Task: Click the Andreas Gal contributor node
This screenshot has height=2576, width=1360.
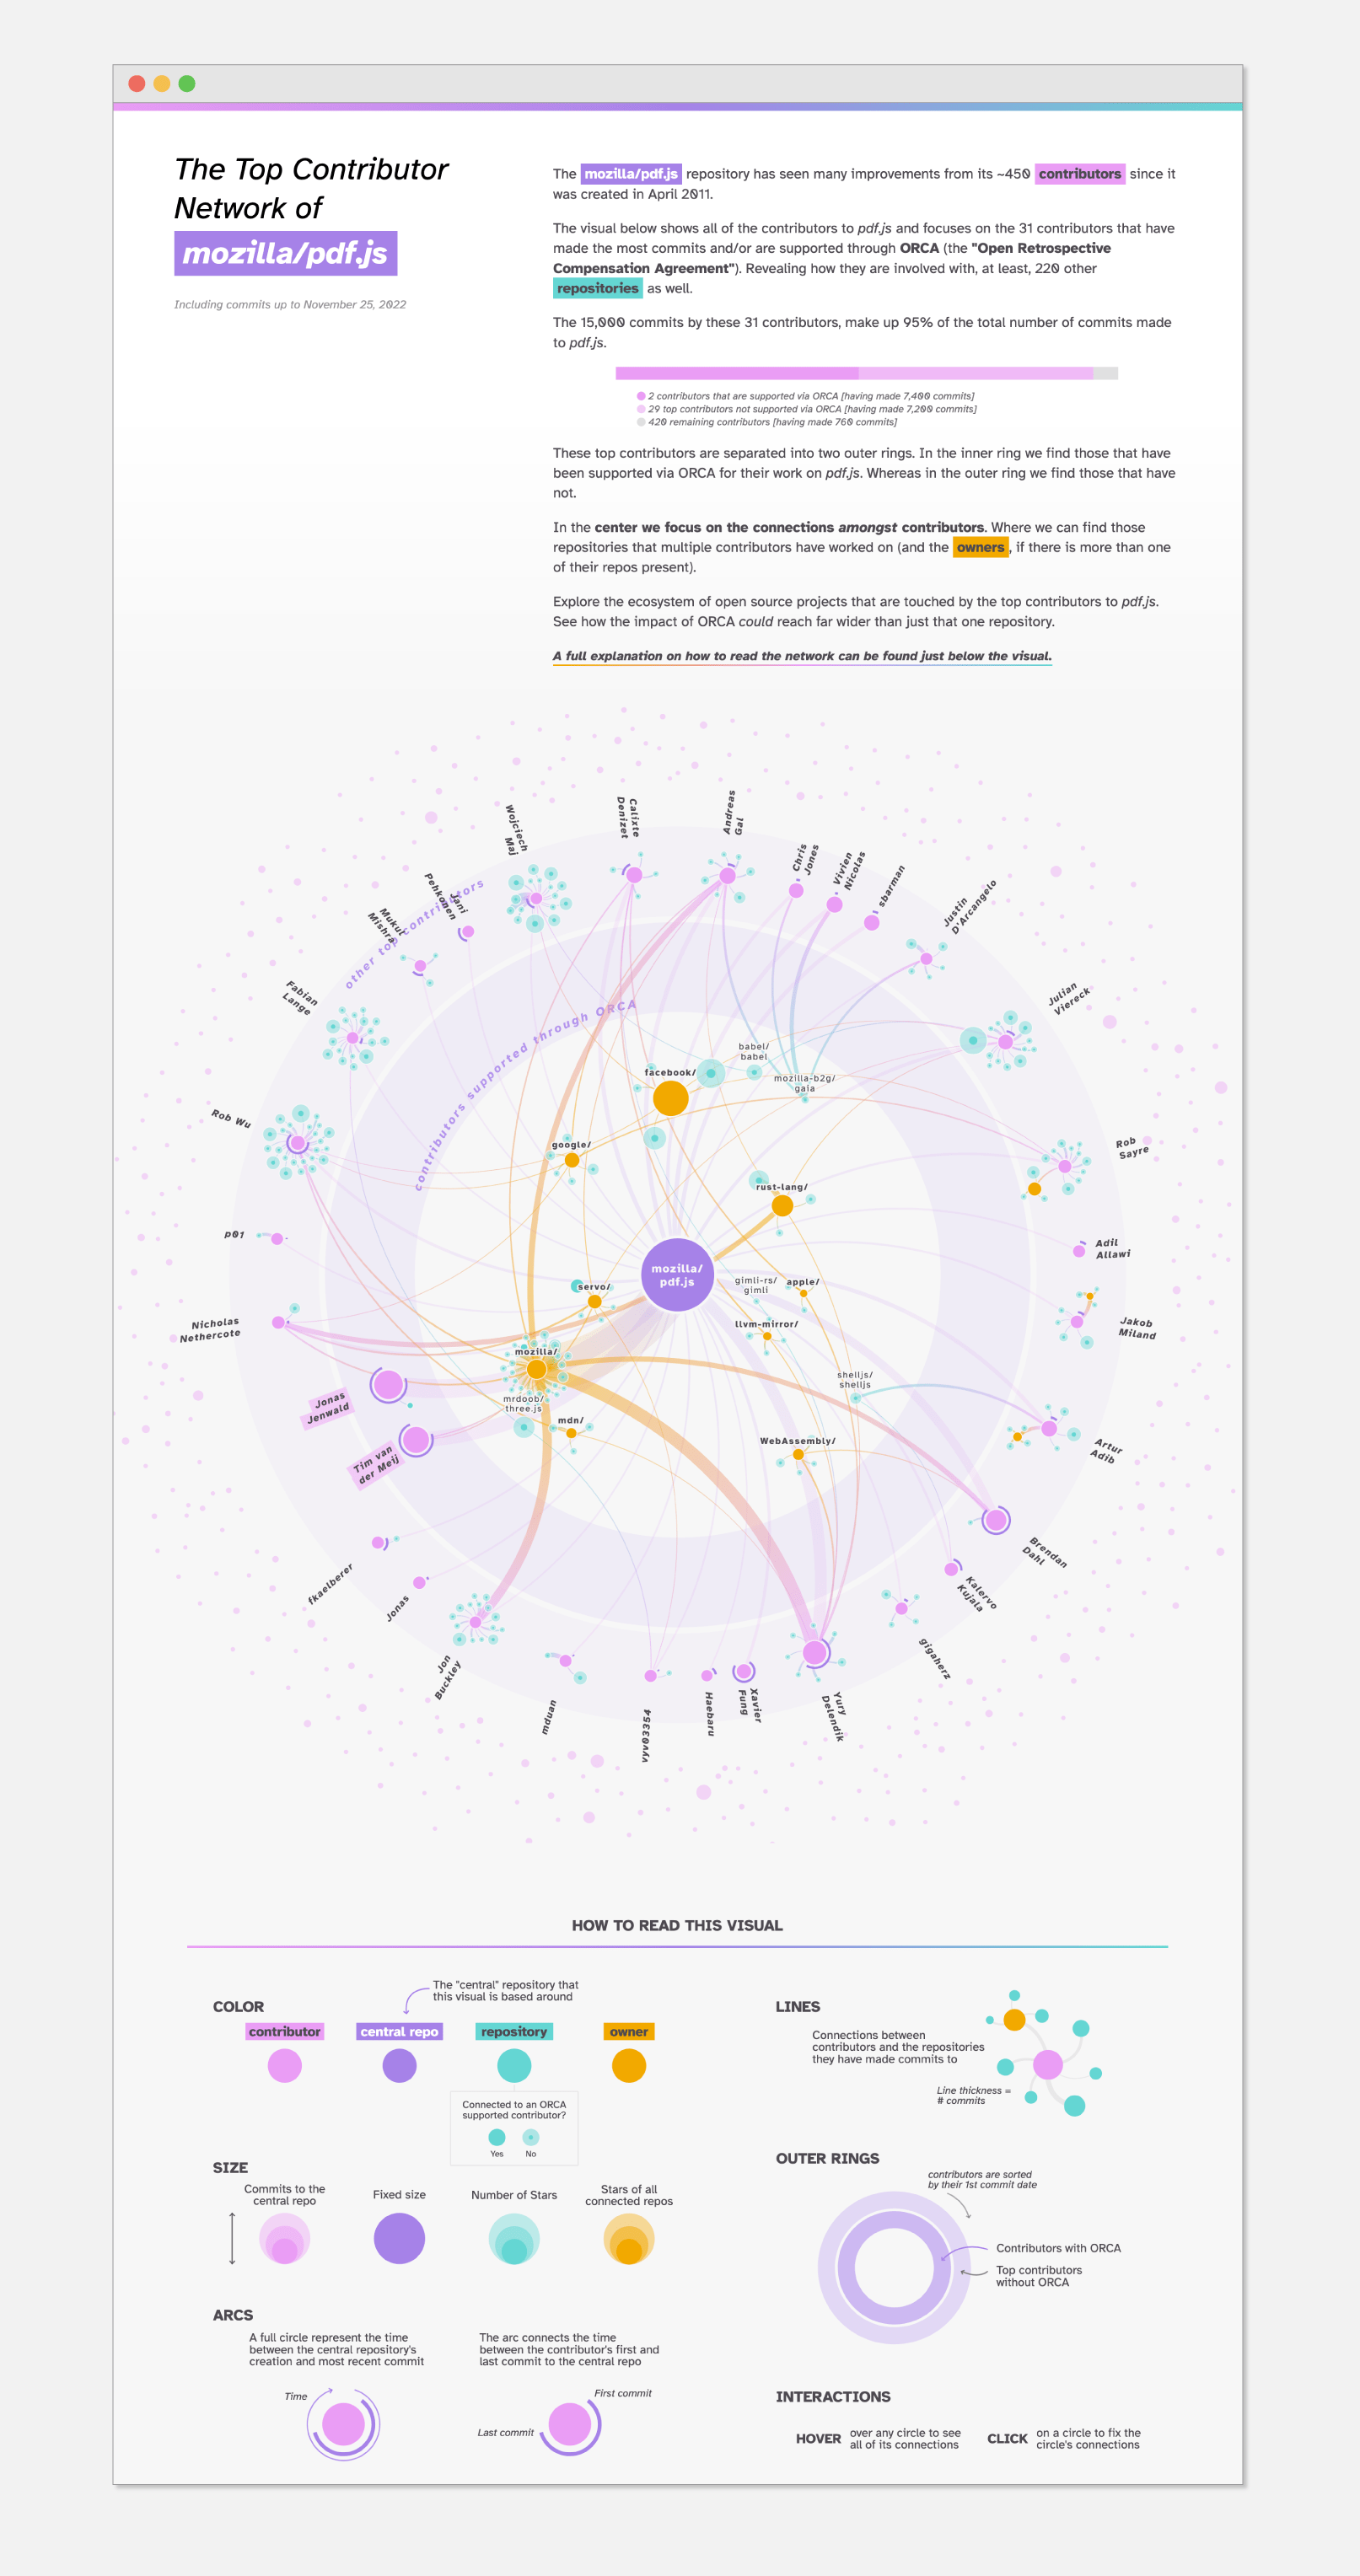Action: (x=728, y=875)
